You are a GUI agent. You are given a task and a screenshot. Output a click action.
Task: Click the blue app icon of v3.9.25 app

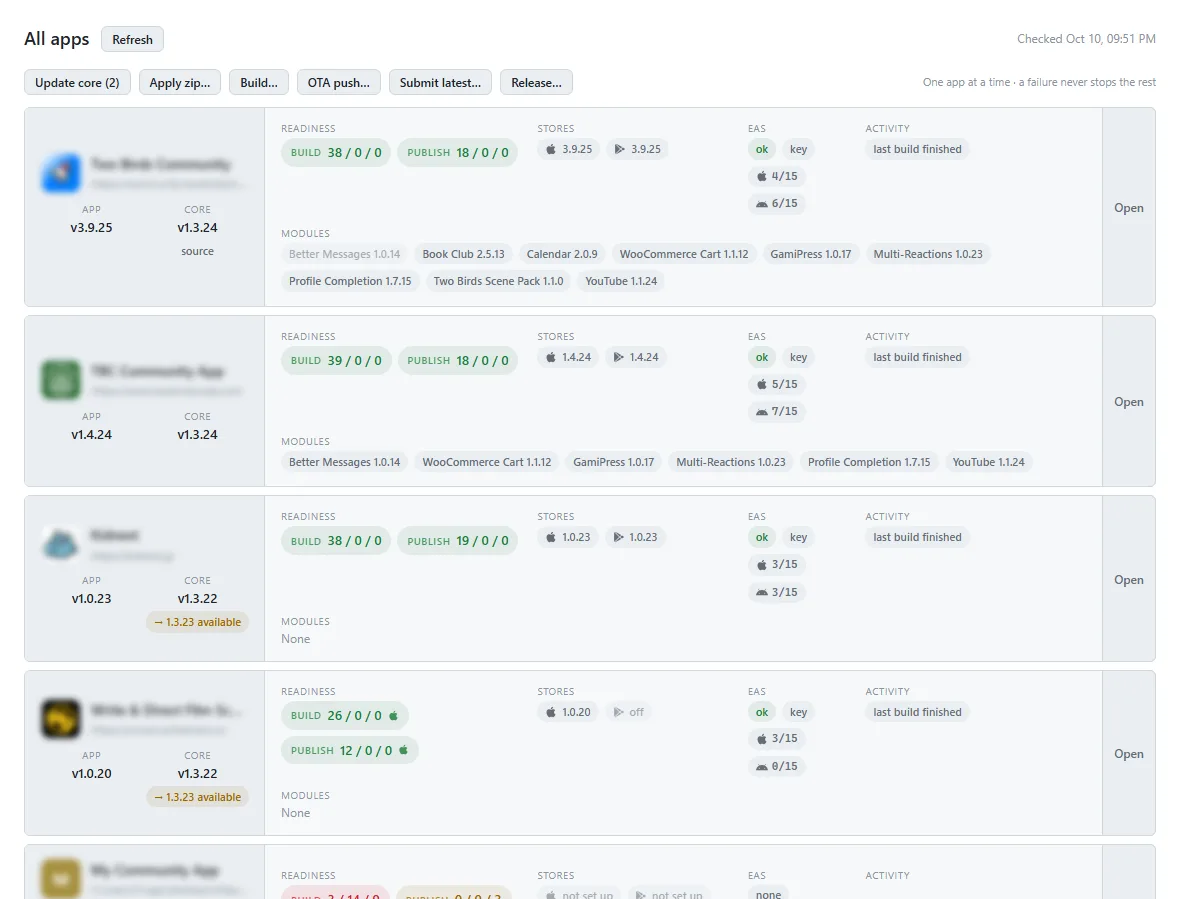tap(61, 172)
